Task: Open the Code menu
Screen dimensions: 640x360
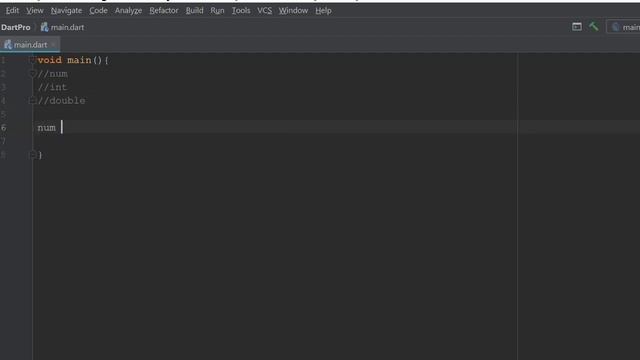Action: pyautogui.click(x=98, y=11)
